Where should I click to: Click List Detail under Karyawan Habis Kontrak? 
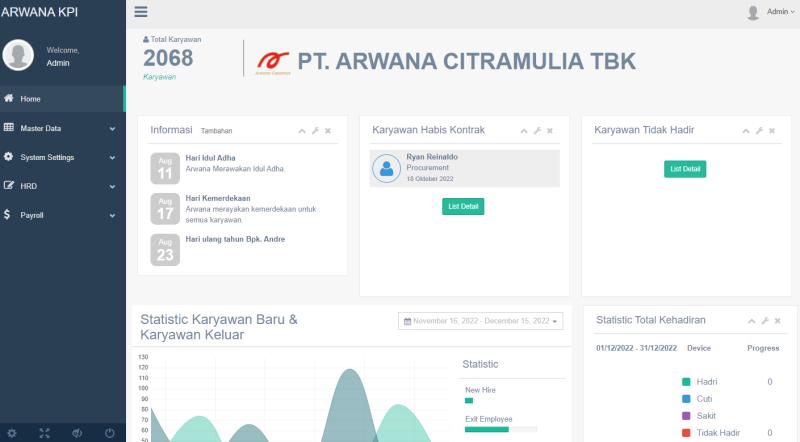tap(463, 206)
